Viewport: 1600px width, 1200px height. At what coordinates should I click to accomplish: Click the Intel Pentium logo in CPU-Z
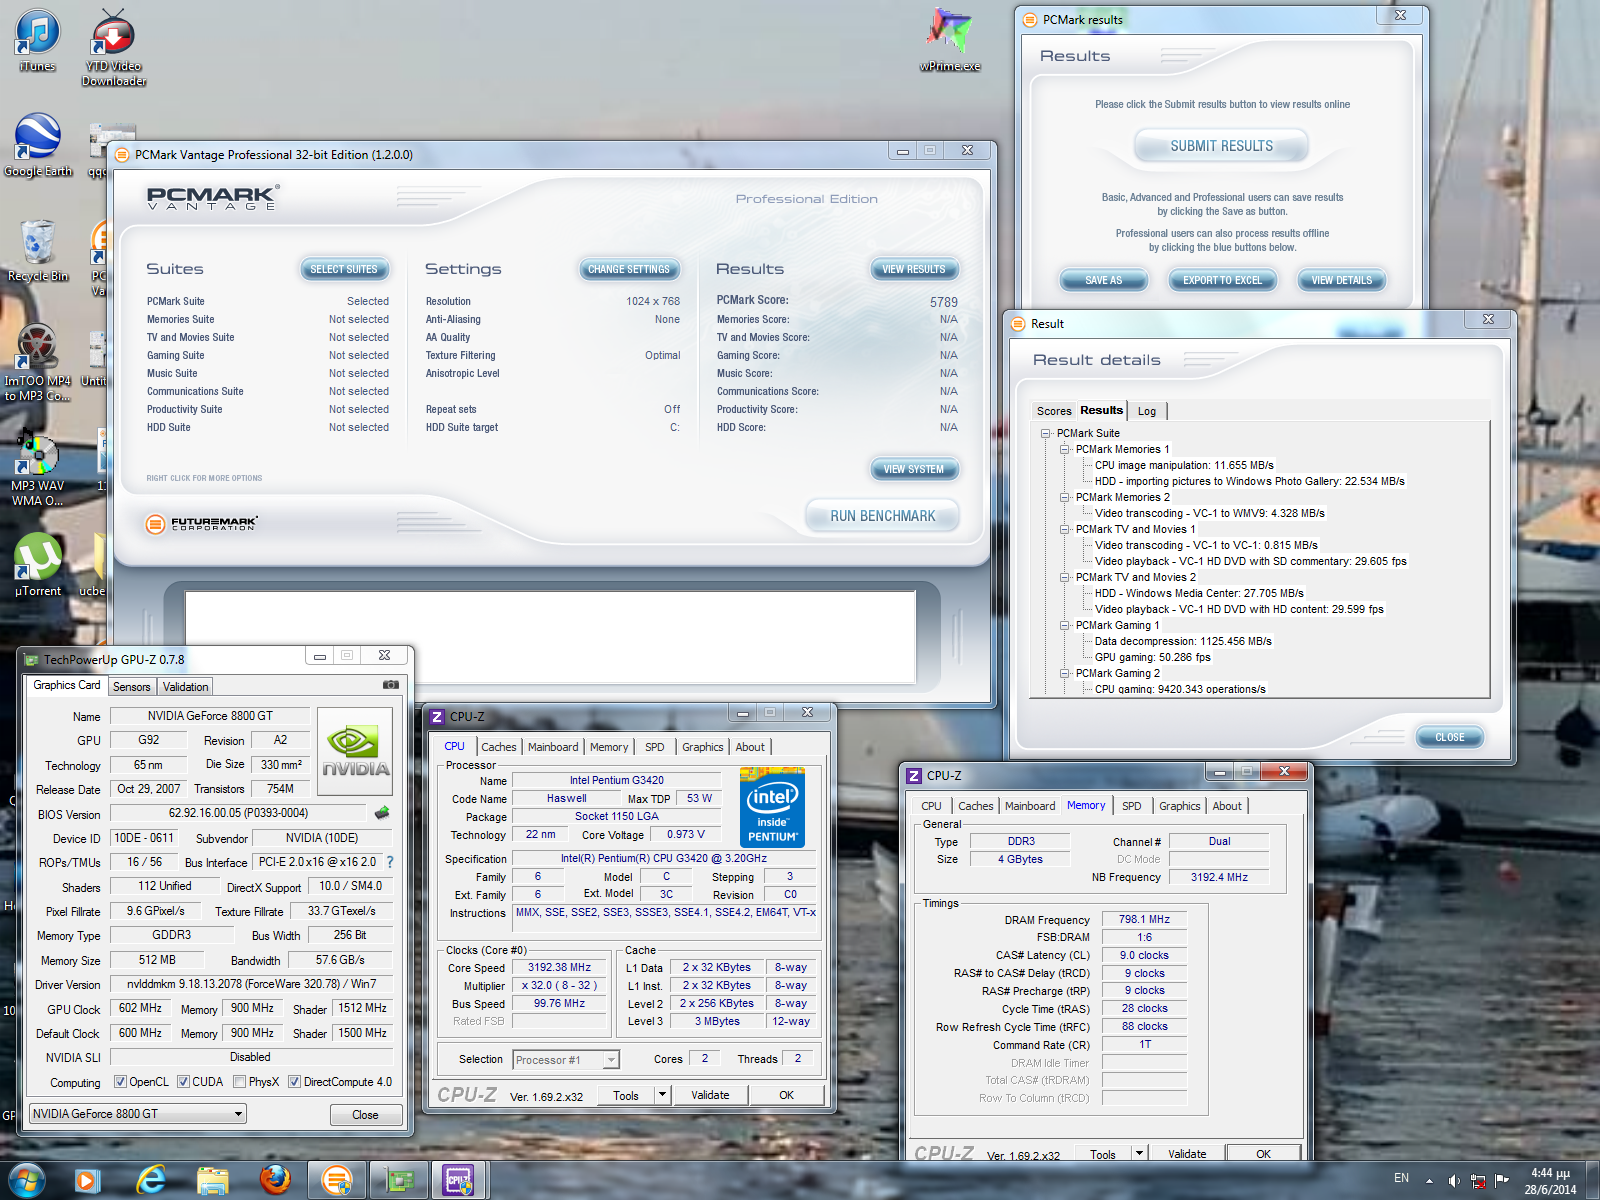772,807
